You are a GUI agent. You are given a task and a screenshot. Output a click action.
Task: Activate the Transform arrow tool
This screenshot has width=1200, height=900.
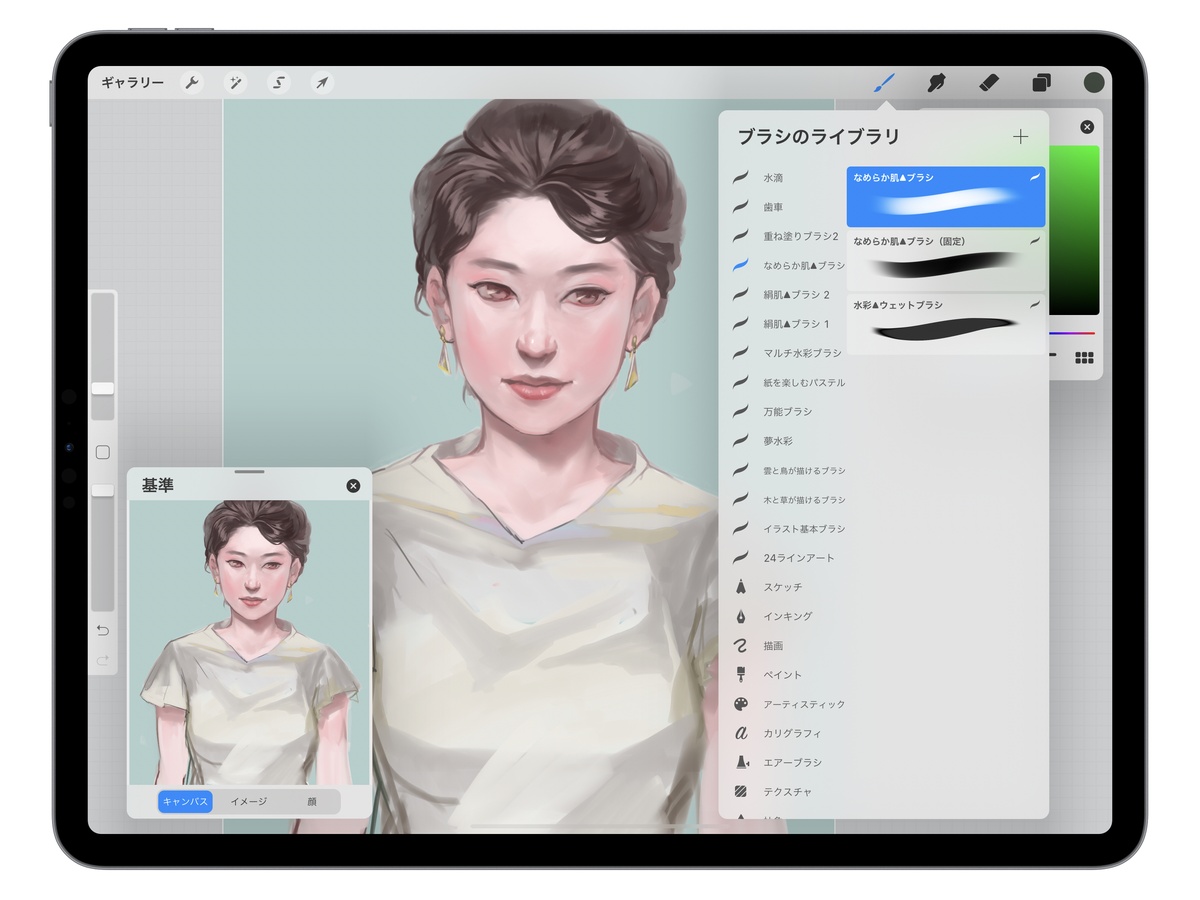point(321,83)
